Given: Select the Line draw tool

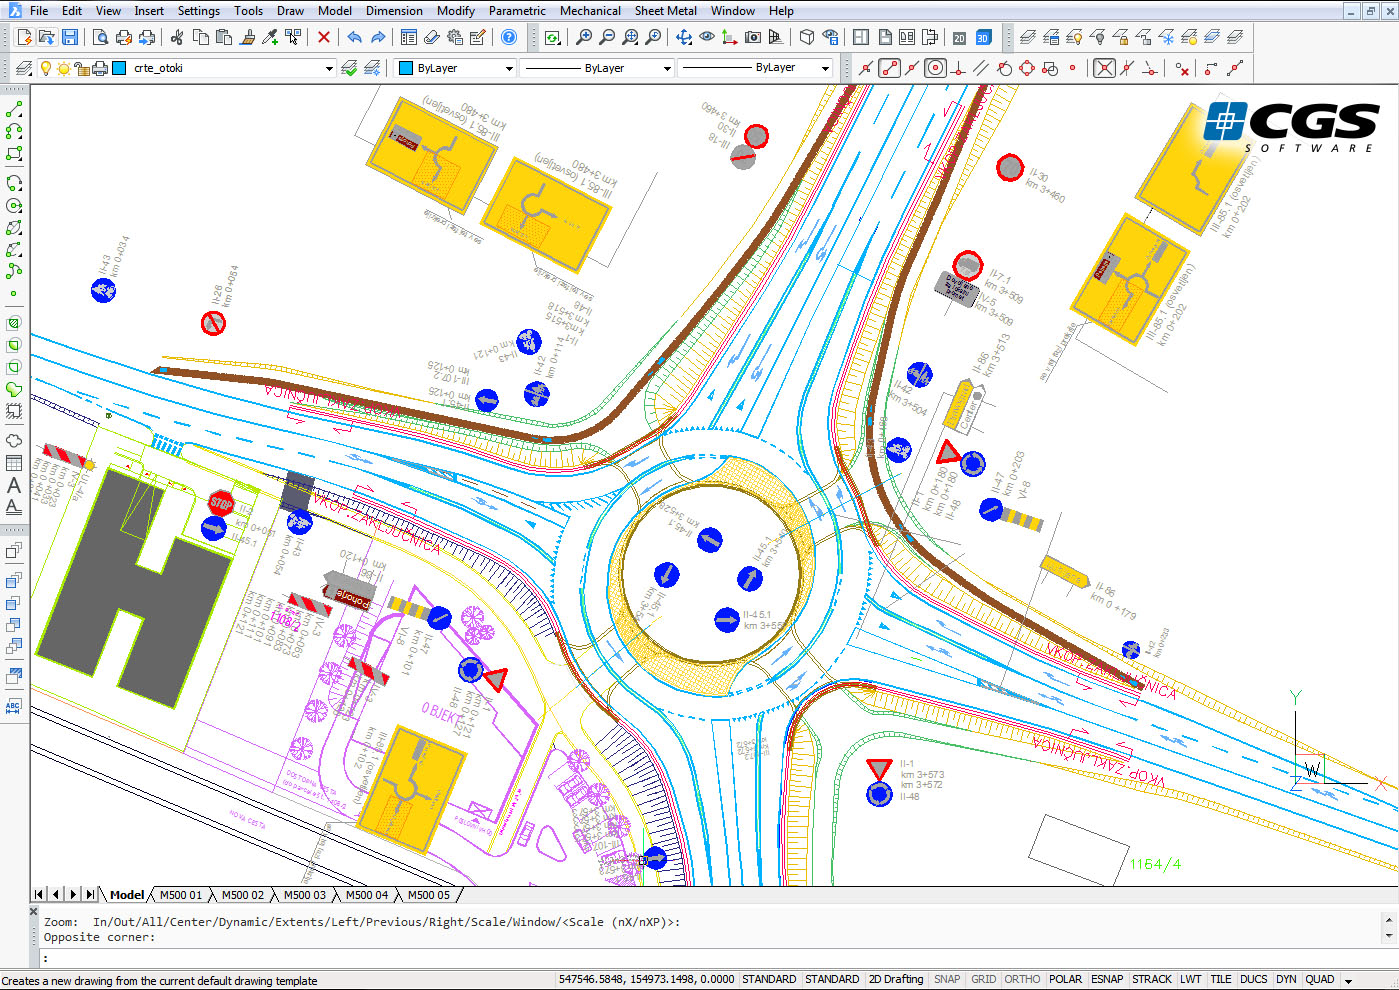Looking at the screenshot, I should click(14, 108).
